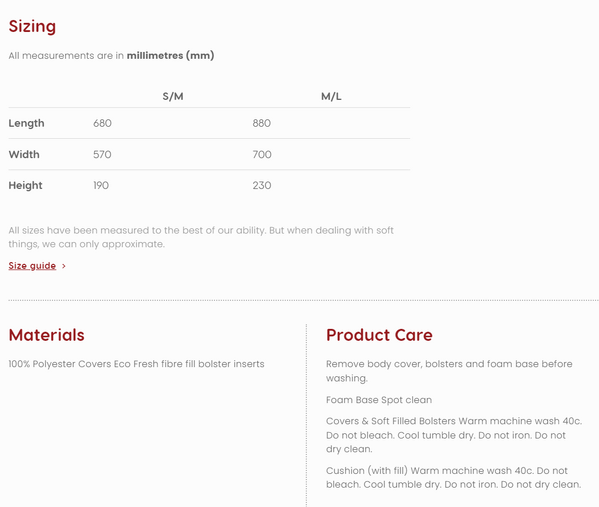Screen dimensions: 599x507
Task: Select the Width row label
Action: pos(24,154)
